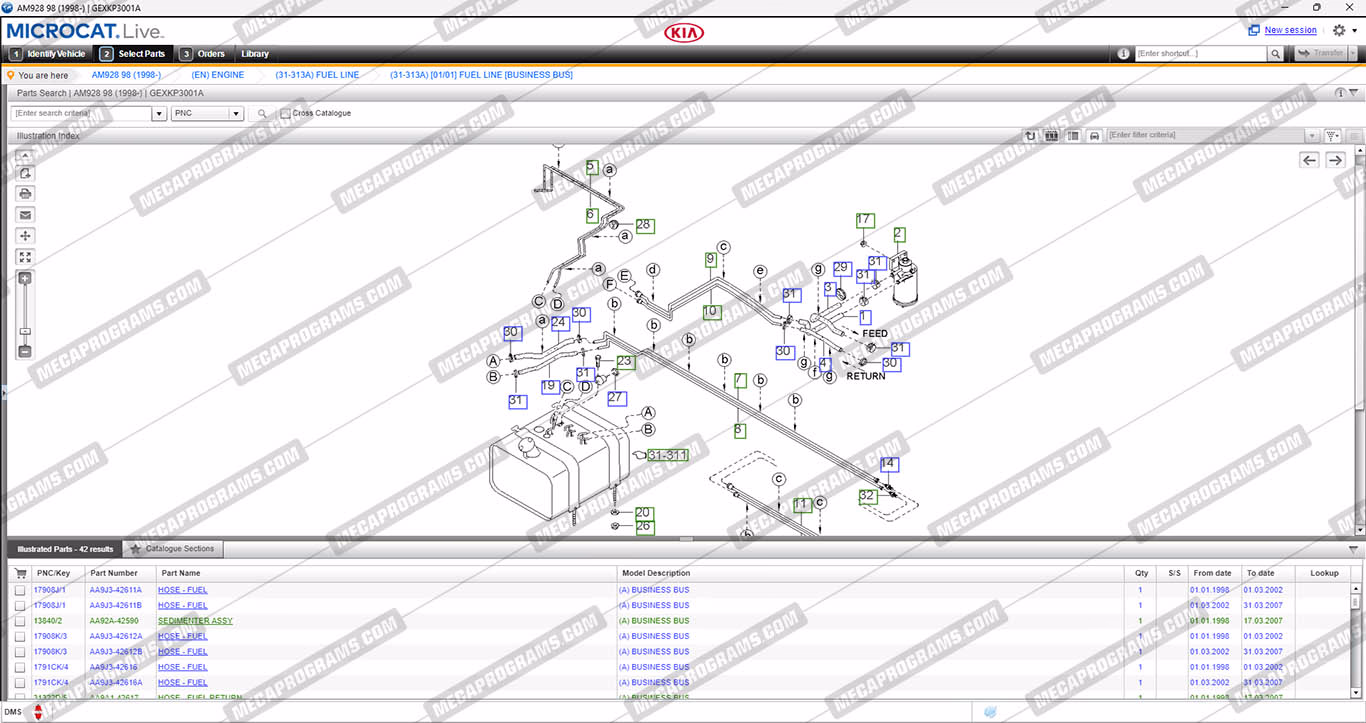Collapse the parts list panel triangle
1366x723 pixels.
pos(1353,549)
